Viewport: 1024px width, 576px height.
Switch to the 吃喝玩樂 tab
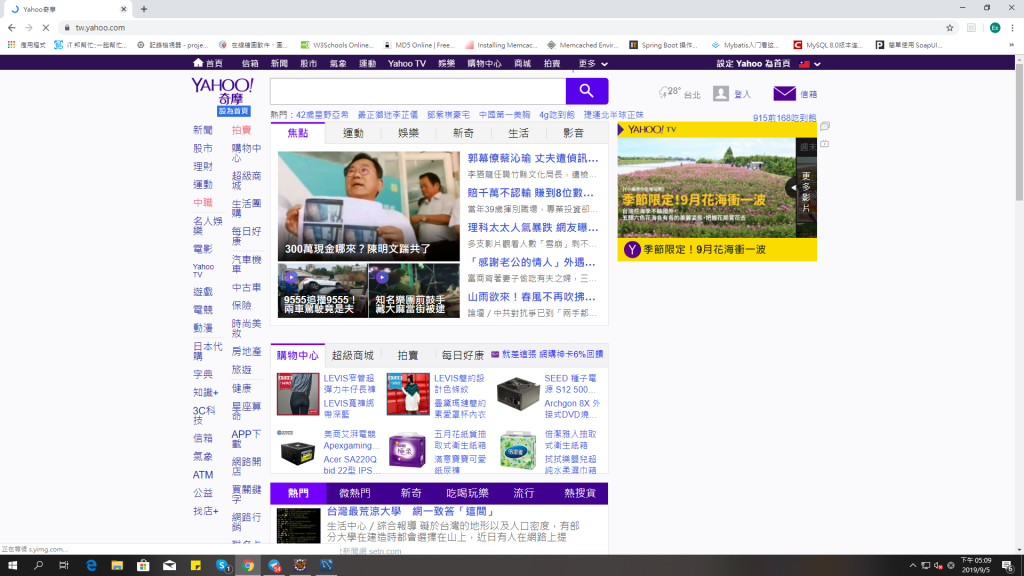468,493
